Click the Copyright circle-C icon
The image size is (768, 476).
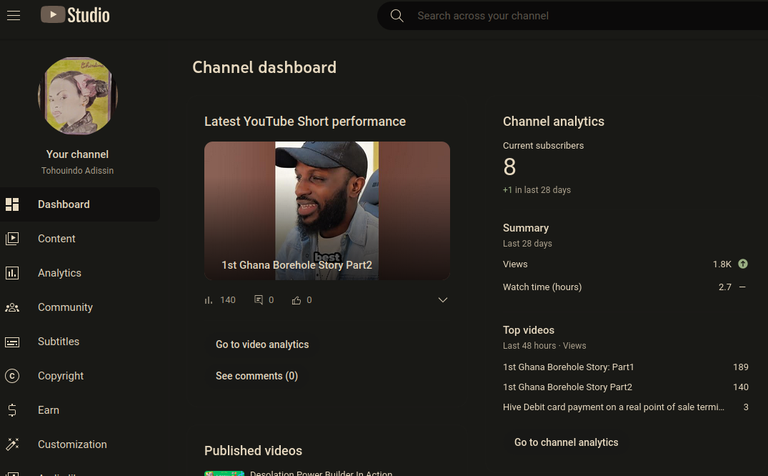click(12, 376)
